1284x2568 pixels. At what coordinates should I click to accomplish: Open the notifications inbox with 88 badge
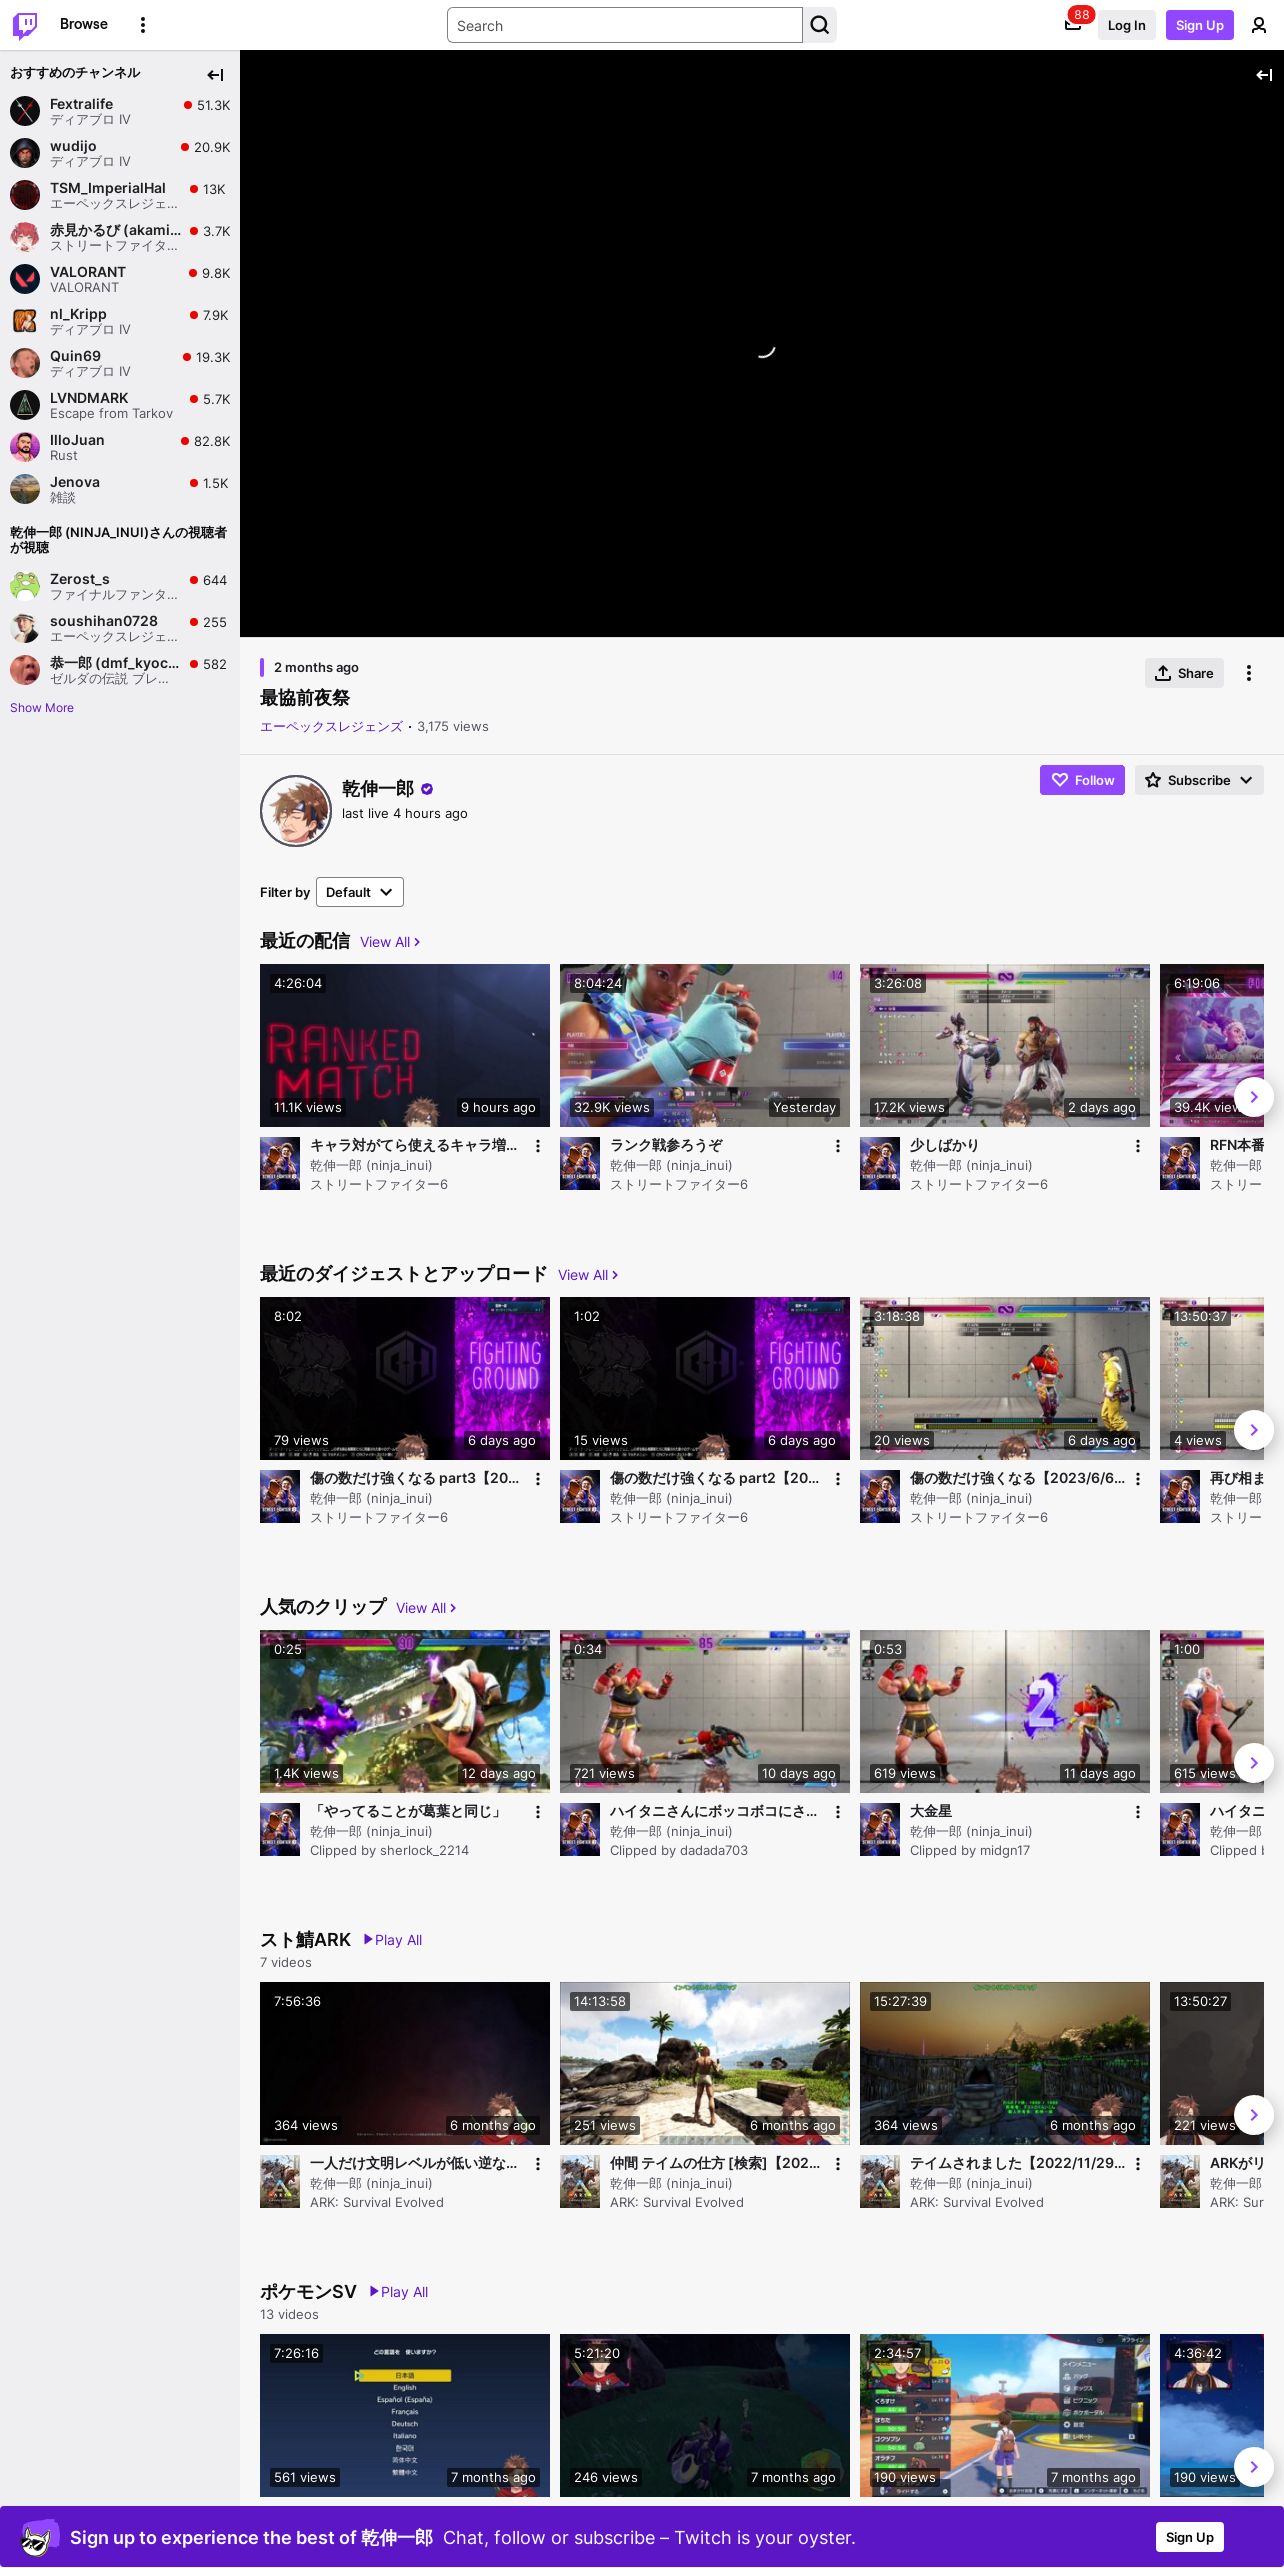(x=1073, y=25)
